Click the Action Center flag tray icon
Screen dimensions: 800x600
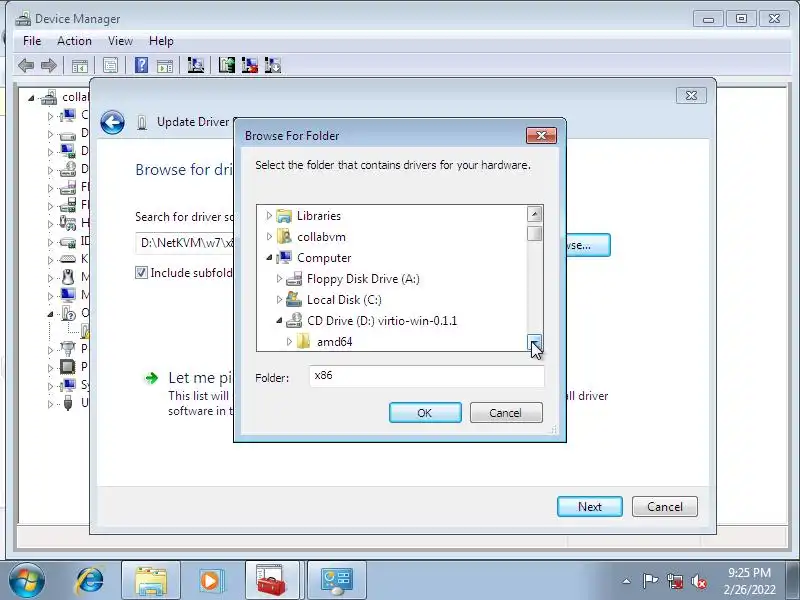coord(650,581)
